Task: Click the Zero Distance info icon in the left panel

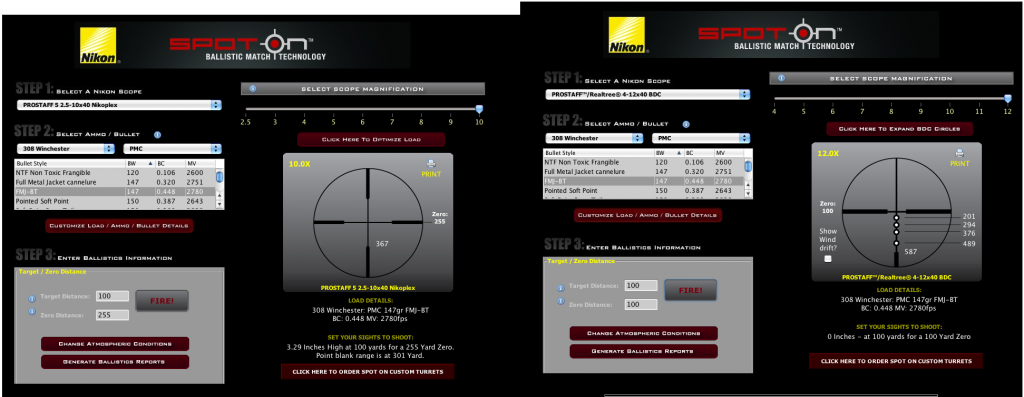Action: 31,311
